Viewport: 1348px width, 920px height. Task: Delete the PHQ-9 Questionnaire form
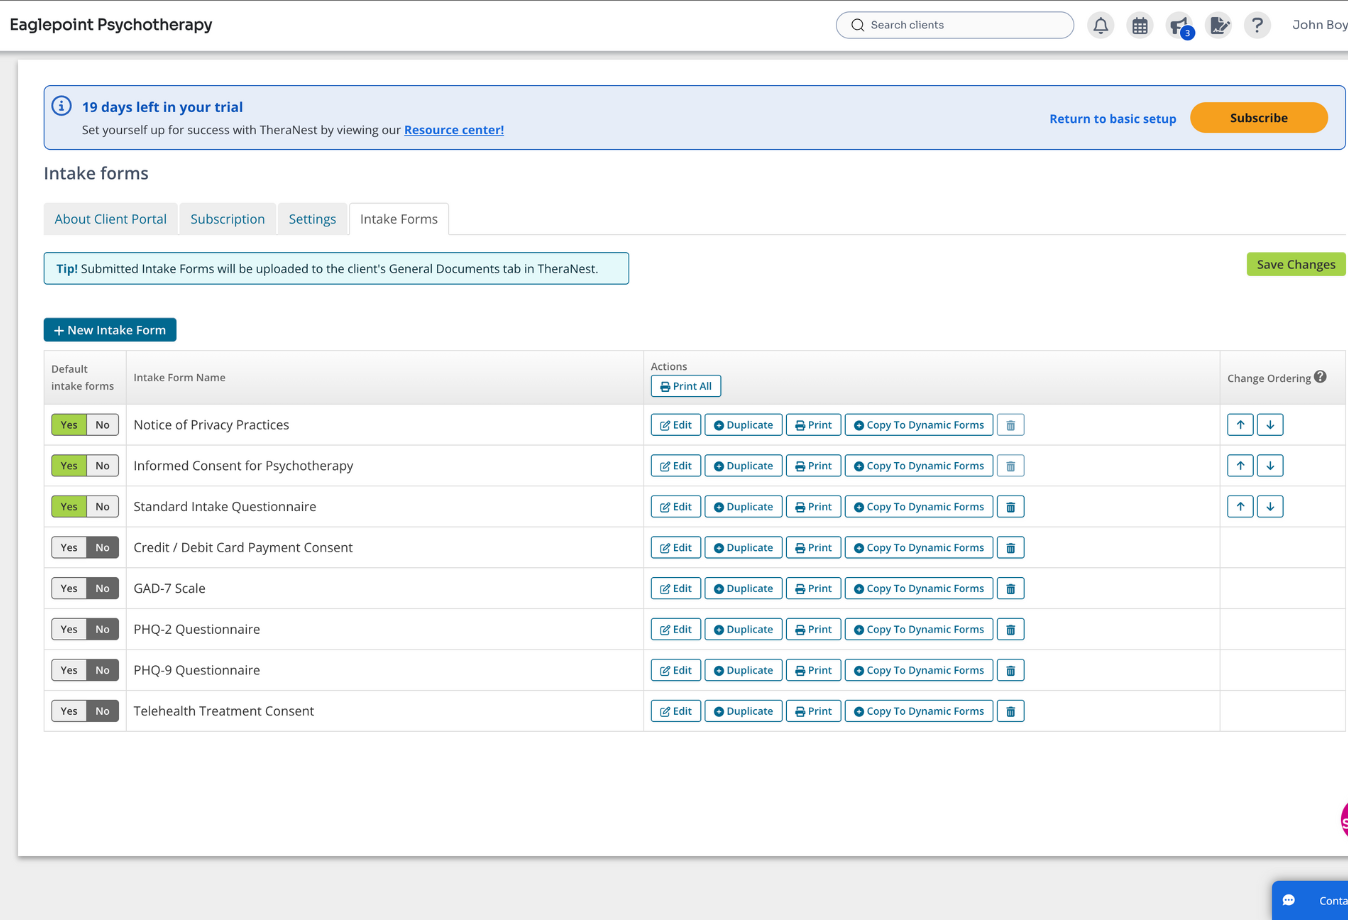click(x=1010, y=671)
